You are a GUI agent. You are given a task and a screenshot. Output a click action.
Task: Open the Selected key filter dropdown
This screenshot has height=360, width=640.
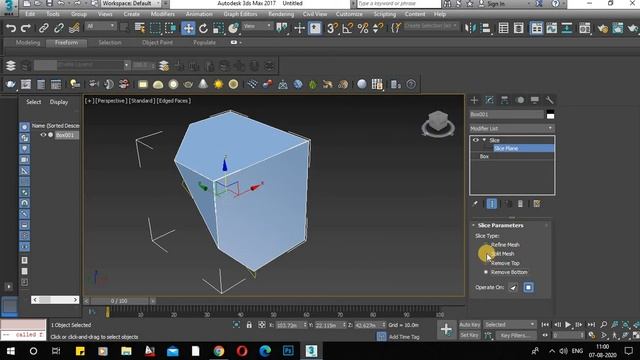[509, 325]
